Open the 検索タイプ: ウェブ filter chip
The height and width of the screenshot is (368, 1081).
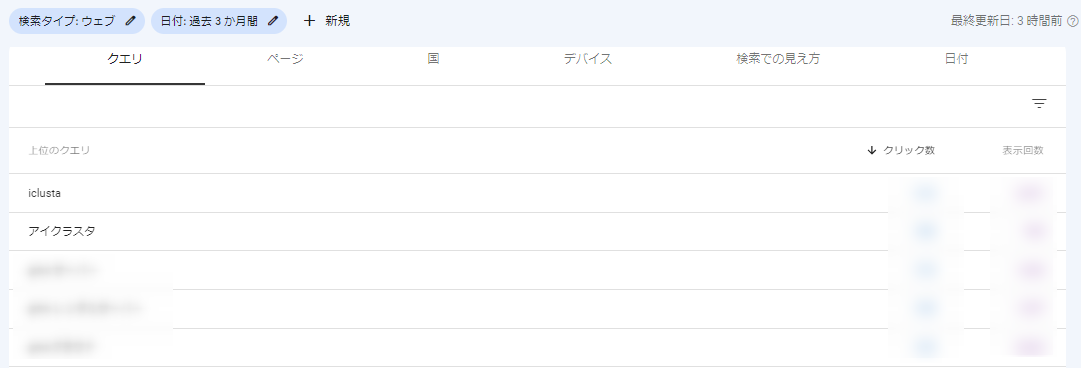[x=77, y=21]
